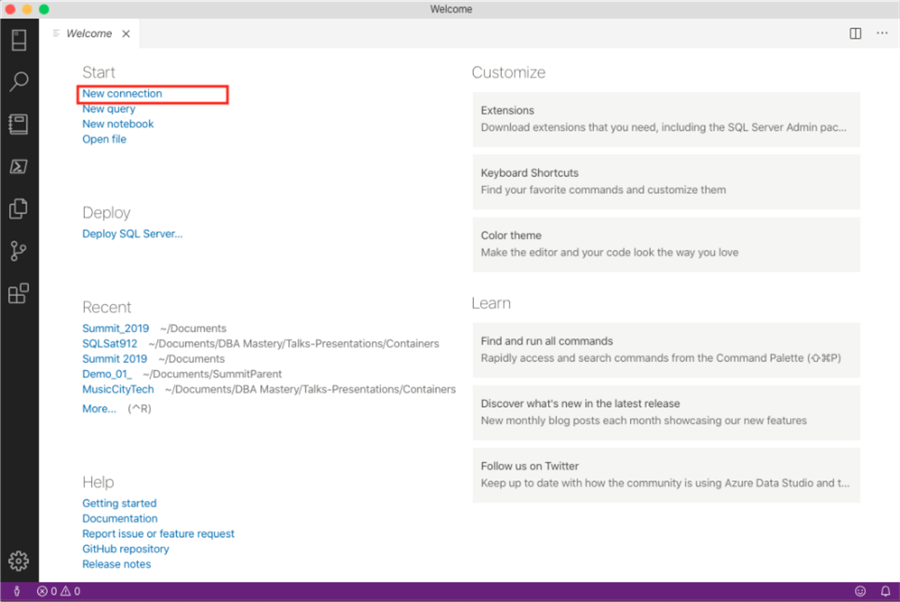Open the Keyboard Shortcuts card
Image resolution: width=900 pixels, height=602 pixels.
click(x=666, y=181)
